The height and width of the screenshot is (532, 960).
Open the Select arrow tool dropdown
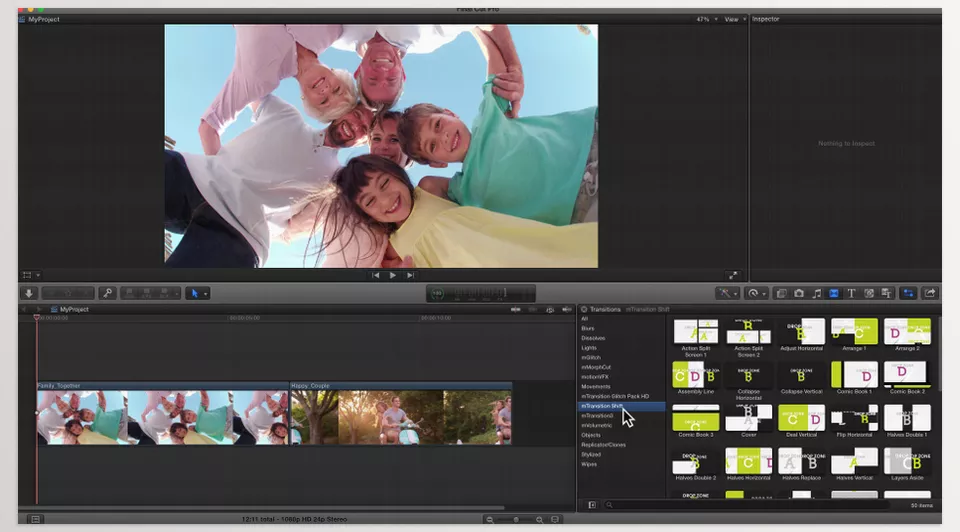coord(198,293)
